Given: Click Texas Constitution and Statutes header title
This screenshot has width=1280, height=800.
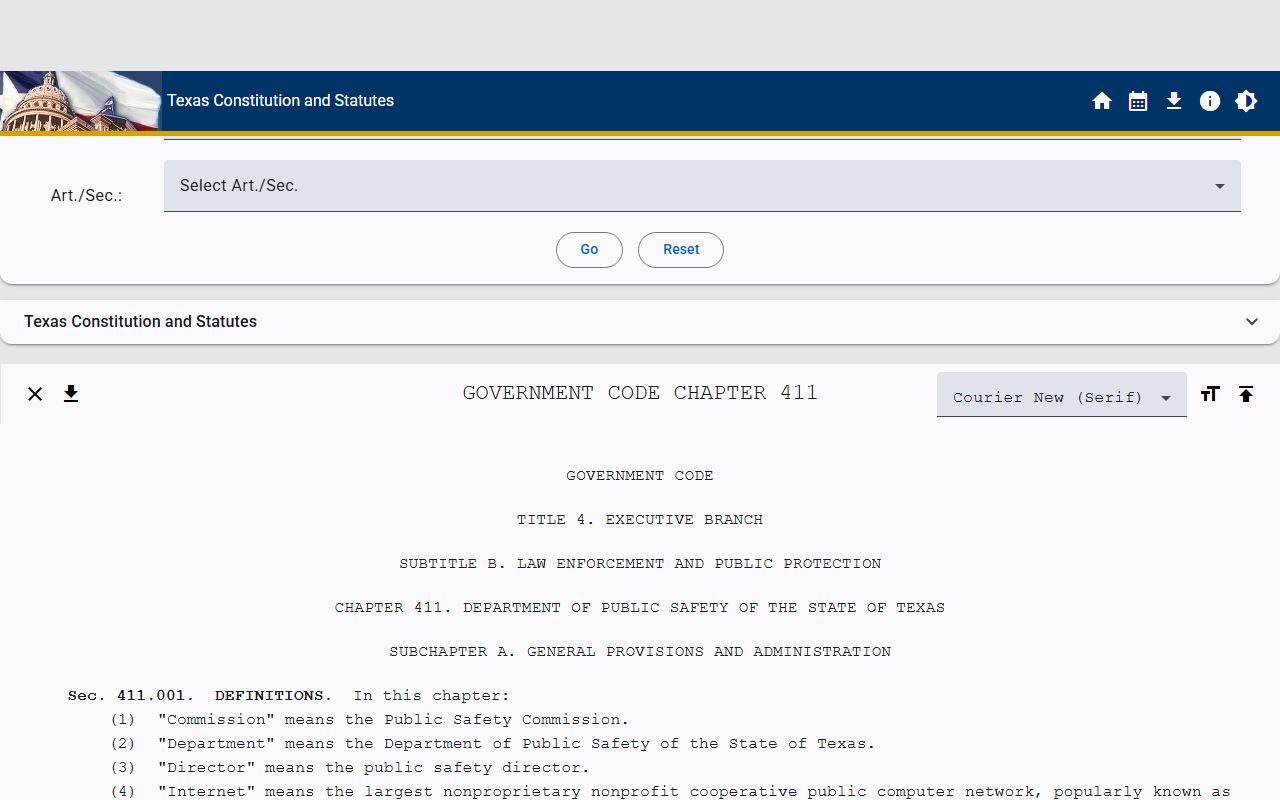Looking at the screenshot, I should [281, 101].
